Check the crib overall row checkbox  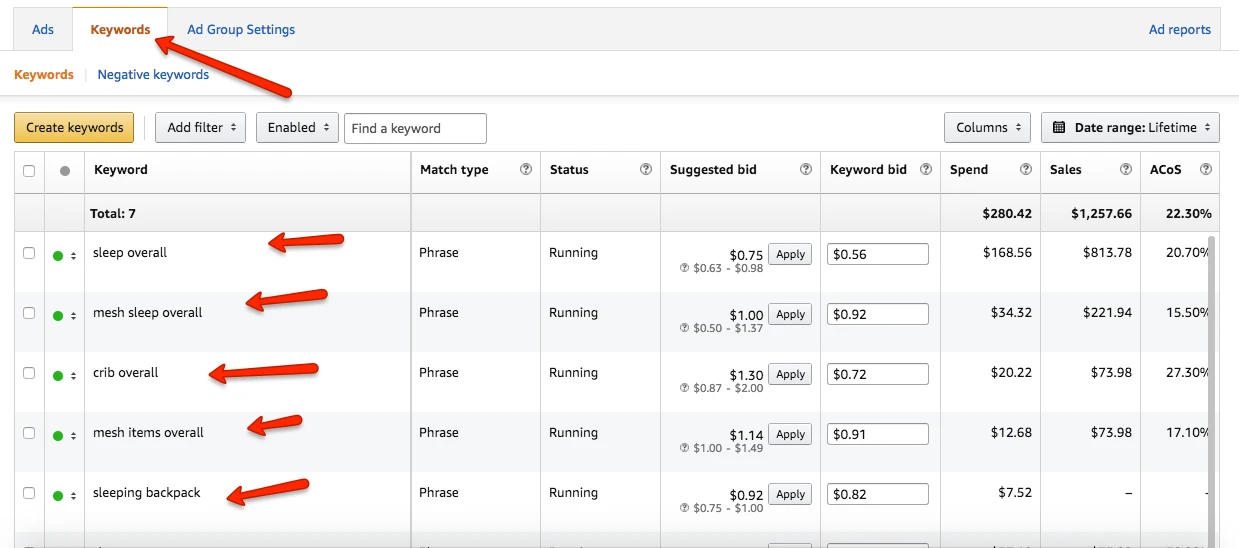click(x=29, y=373)
